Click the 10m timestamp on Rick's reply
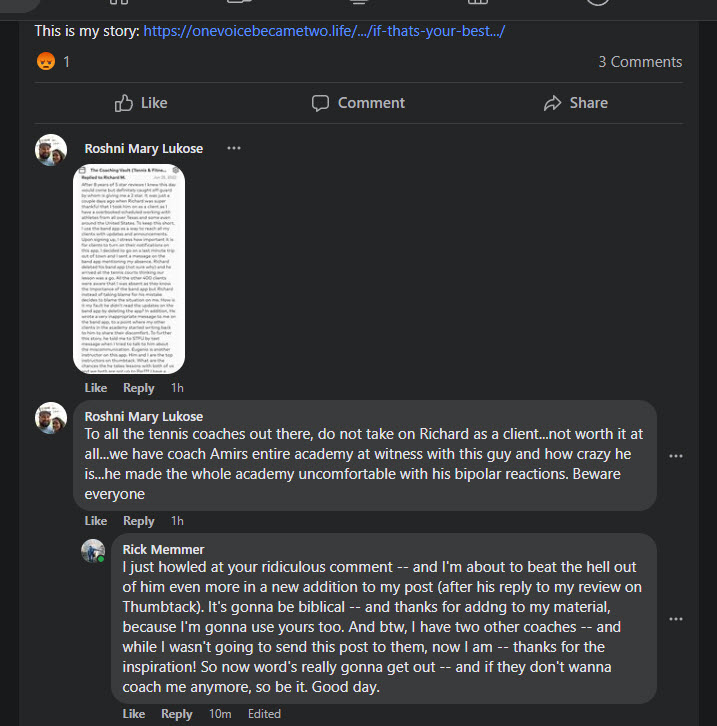717x726 pixels. 221,714
